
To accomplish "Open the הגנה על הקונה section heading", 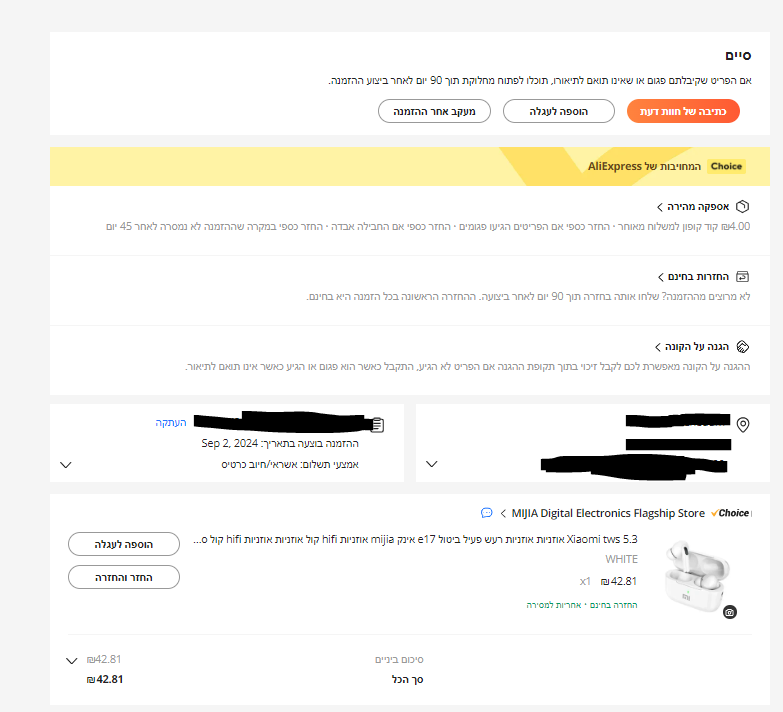I will [697, 346].
